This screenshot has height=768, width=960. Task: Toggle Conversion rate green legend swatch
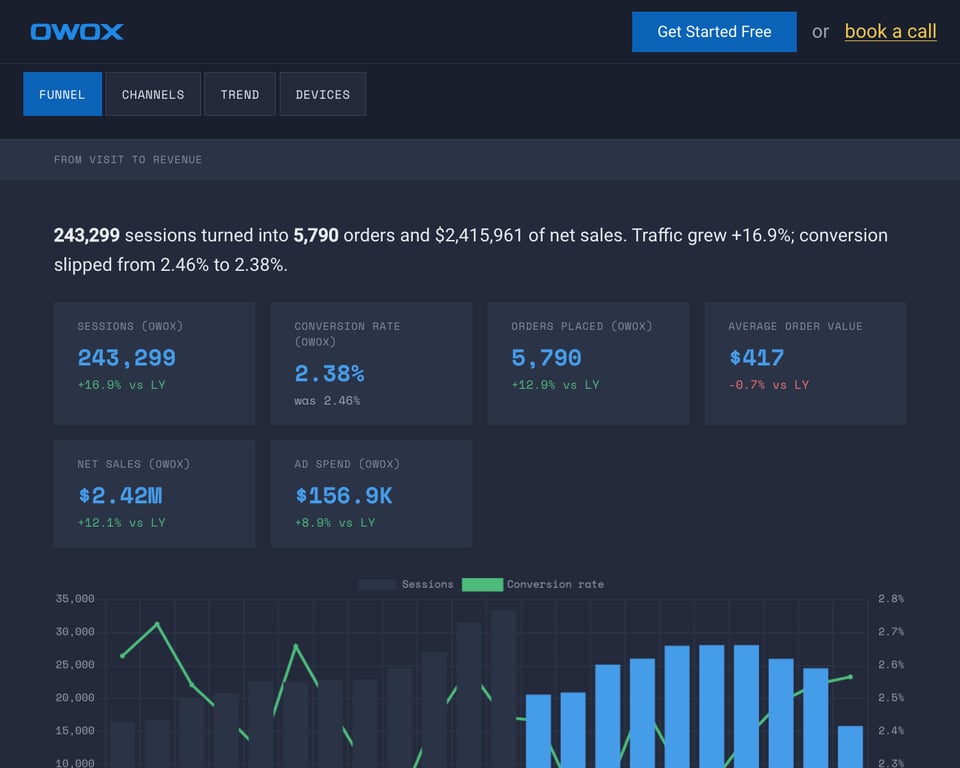coord(482,584)
